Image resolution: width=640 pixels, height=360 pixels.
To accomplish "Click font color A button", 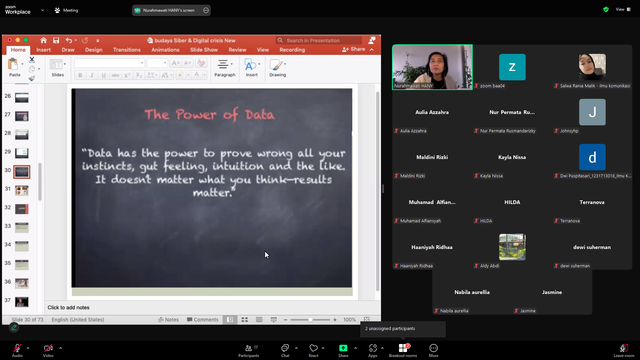I will 197,75.
